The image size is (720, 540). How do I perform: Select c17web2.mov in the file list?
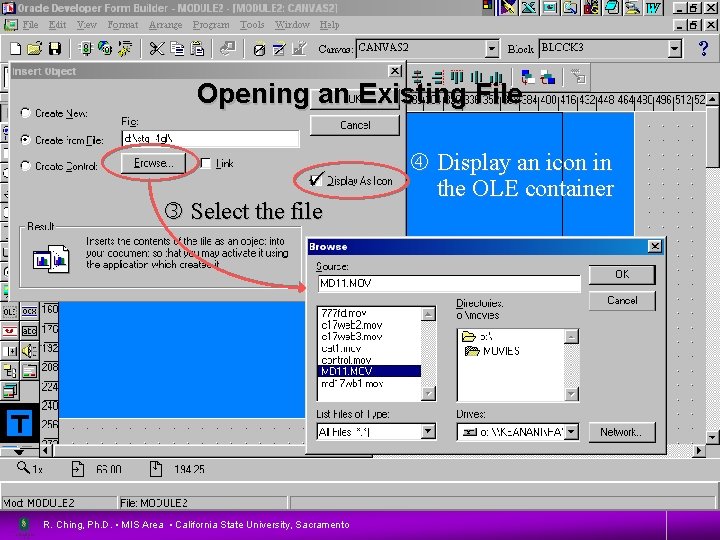coord(369,325)
